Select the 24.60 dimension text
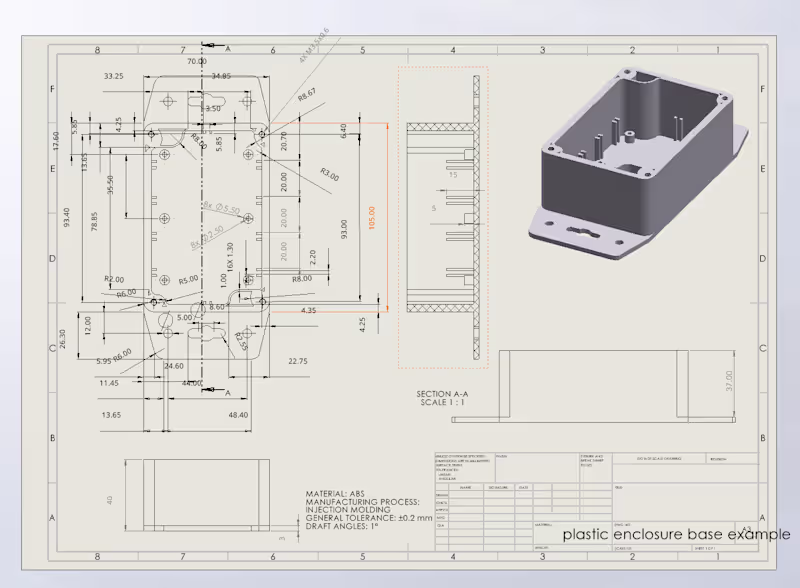Viewport: 800px width, 588px height. point(174,366)
